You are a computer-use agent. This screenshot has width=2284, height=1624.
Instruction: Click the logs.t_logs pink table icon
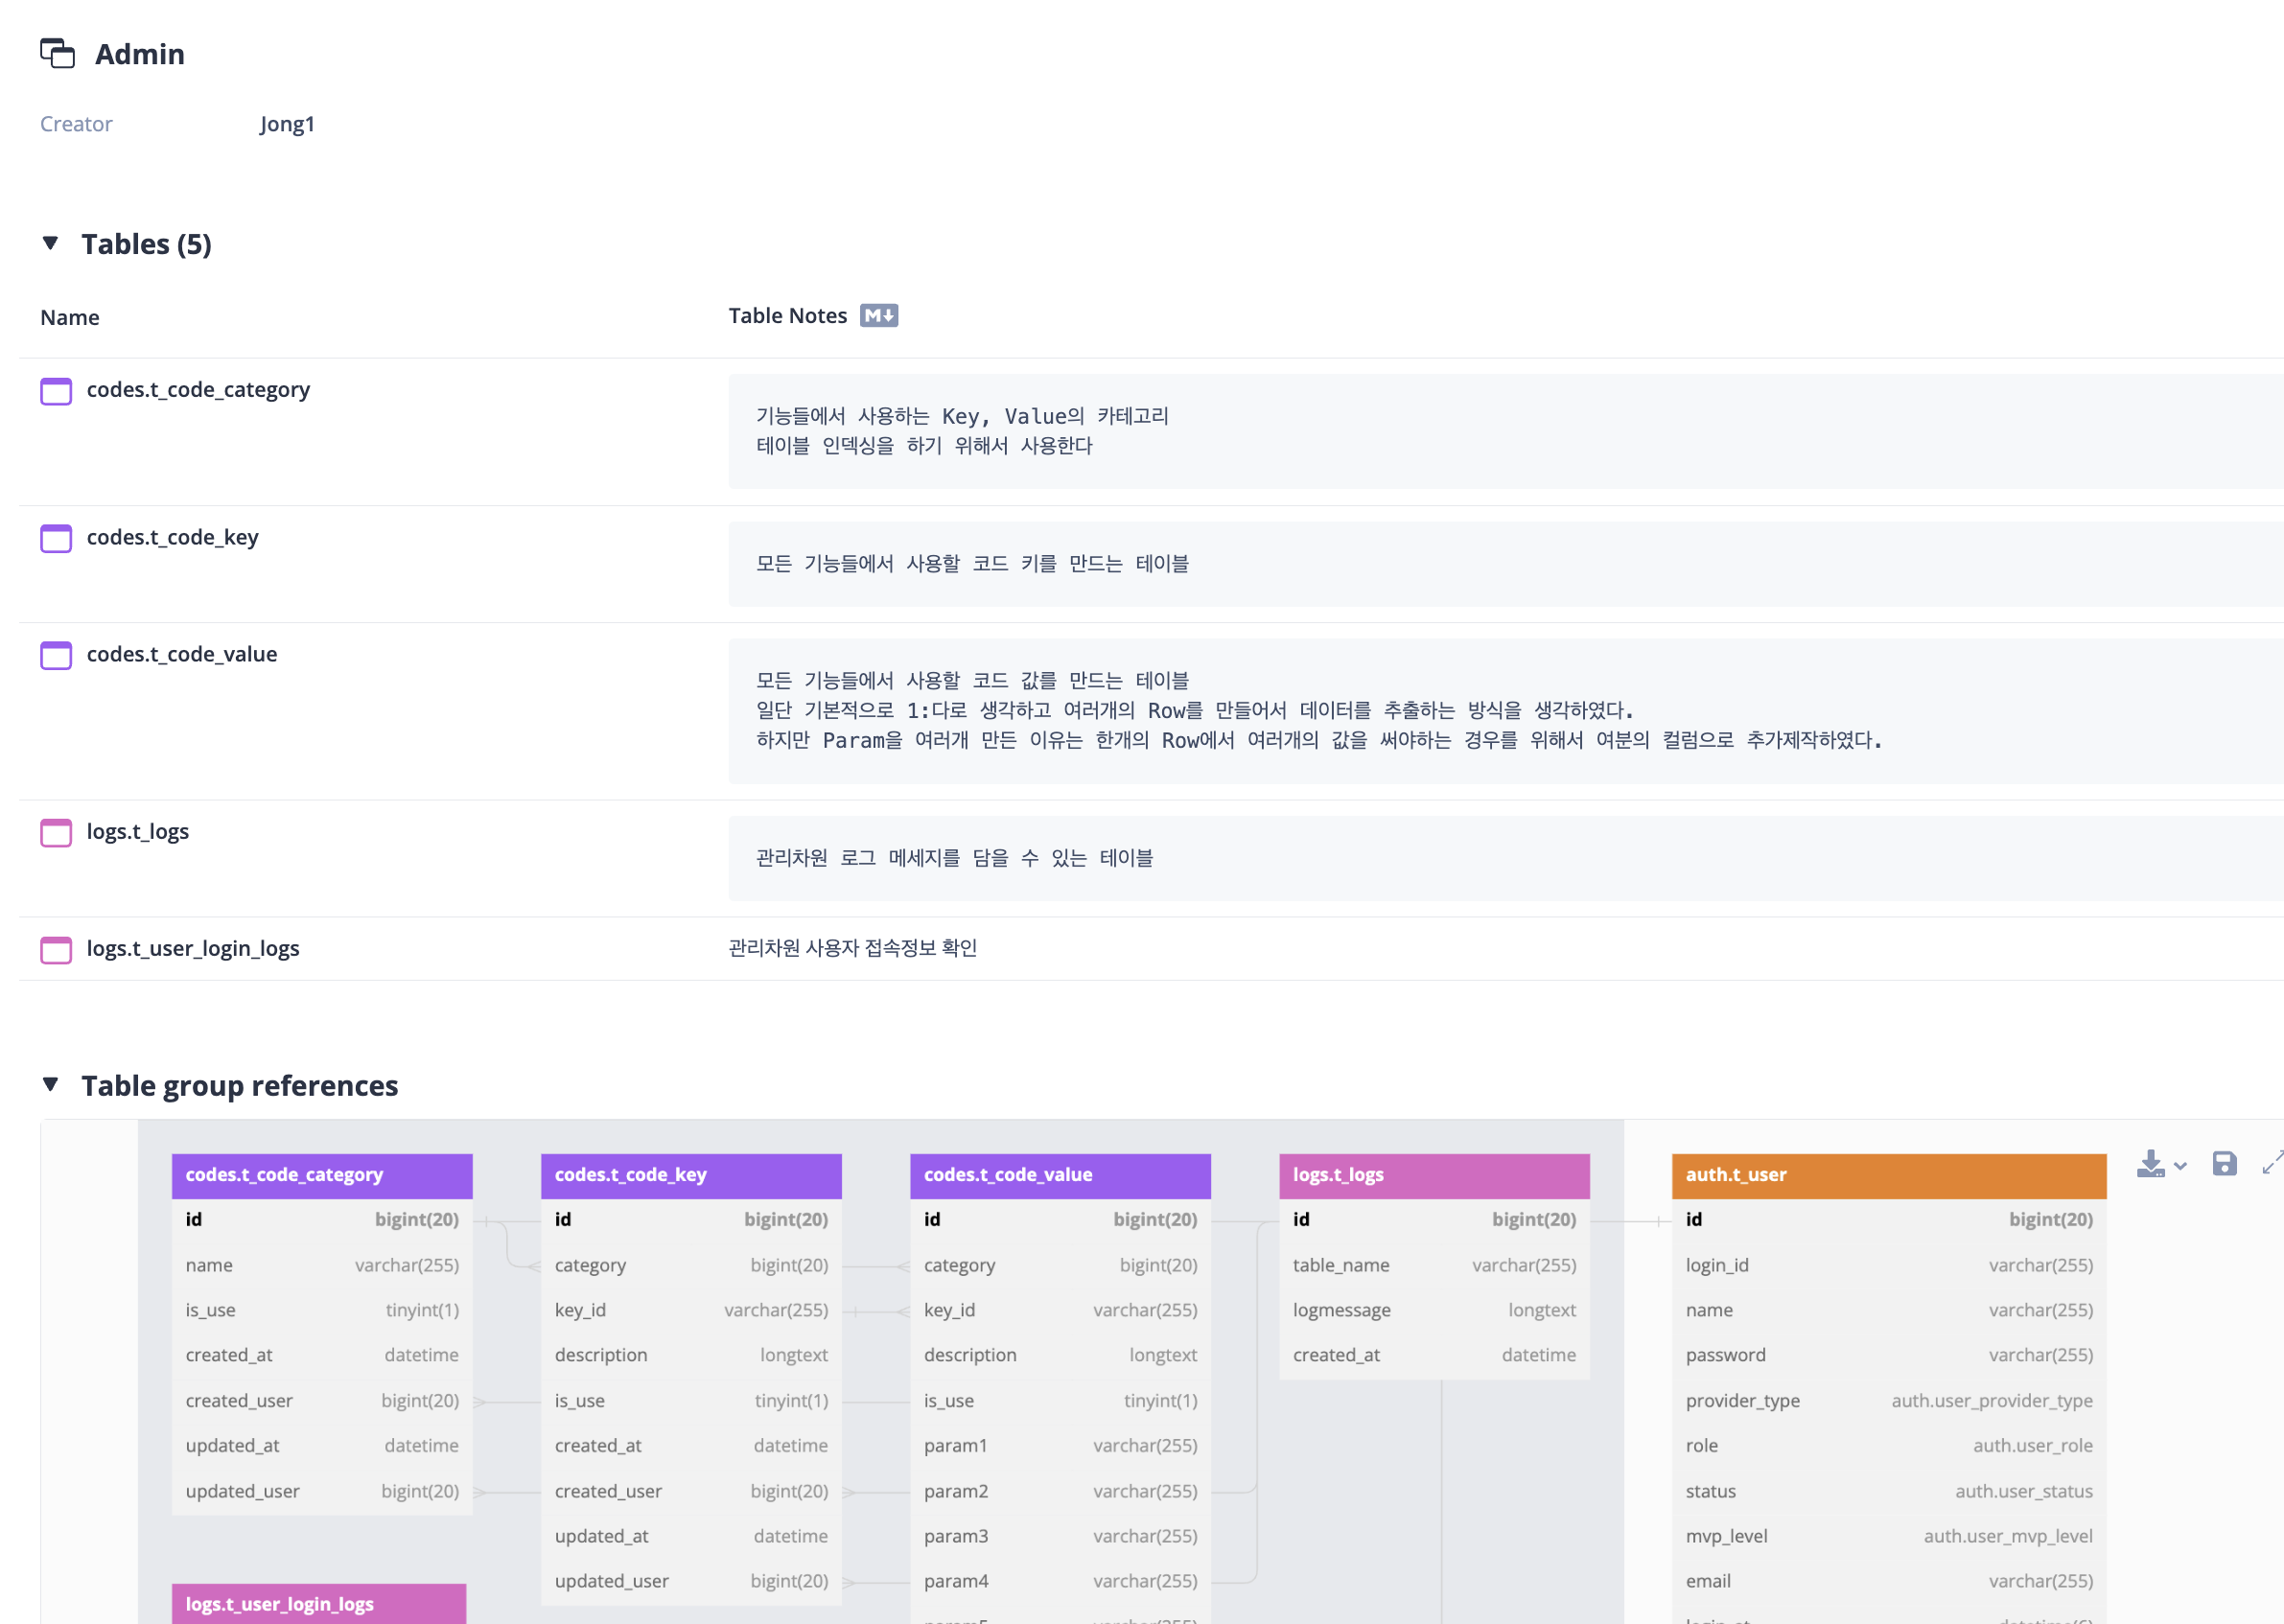(56, 833)
